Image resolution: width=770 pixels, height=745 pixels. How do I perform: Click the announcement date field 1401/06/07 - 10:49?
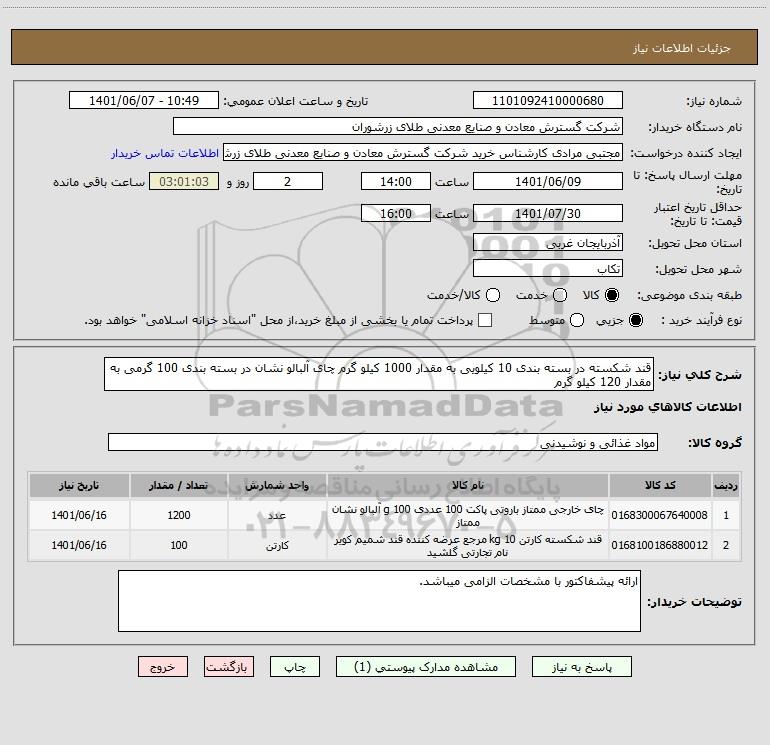coord(144,100)
